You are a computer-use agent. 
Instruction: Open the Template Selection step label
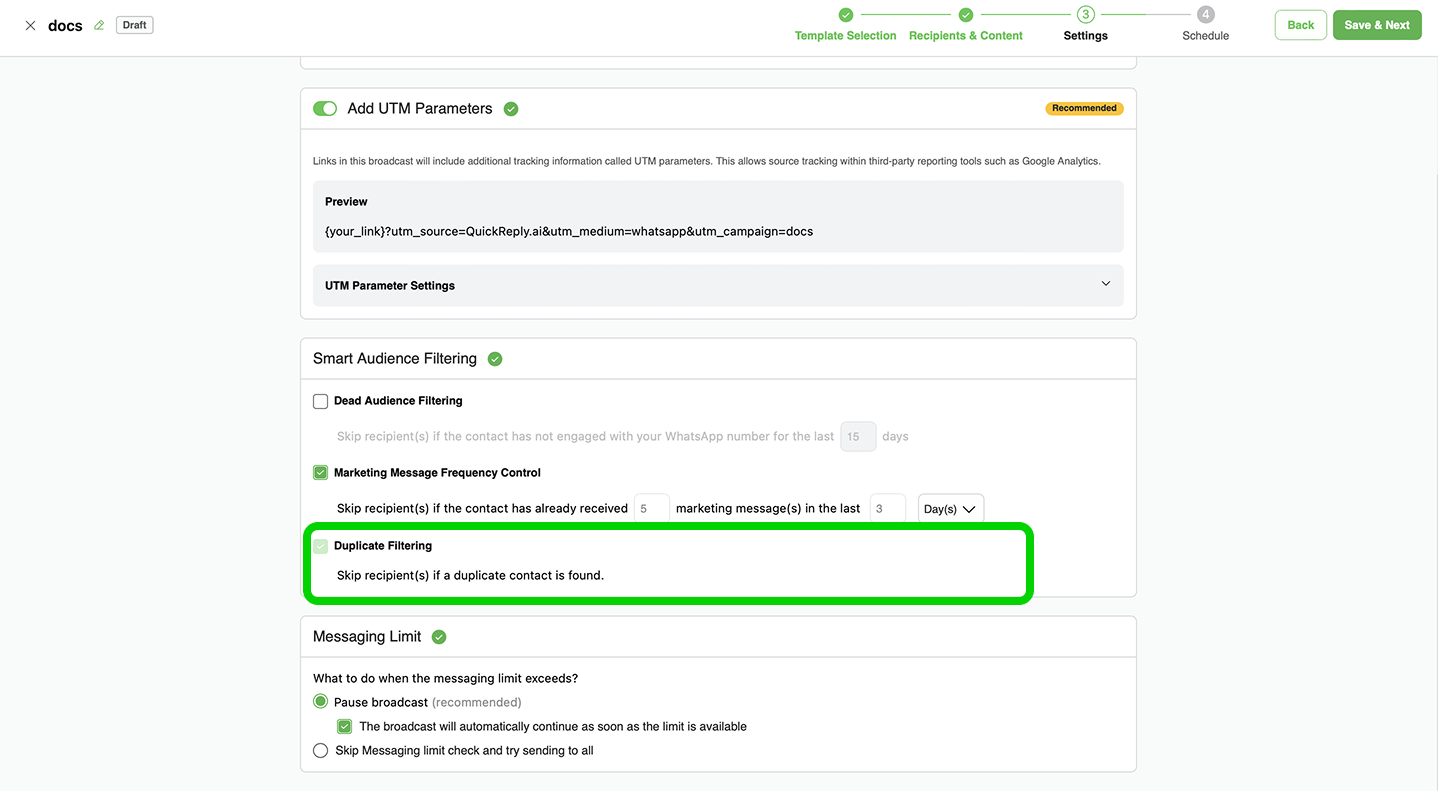(x=845, y=36)
